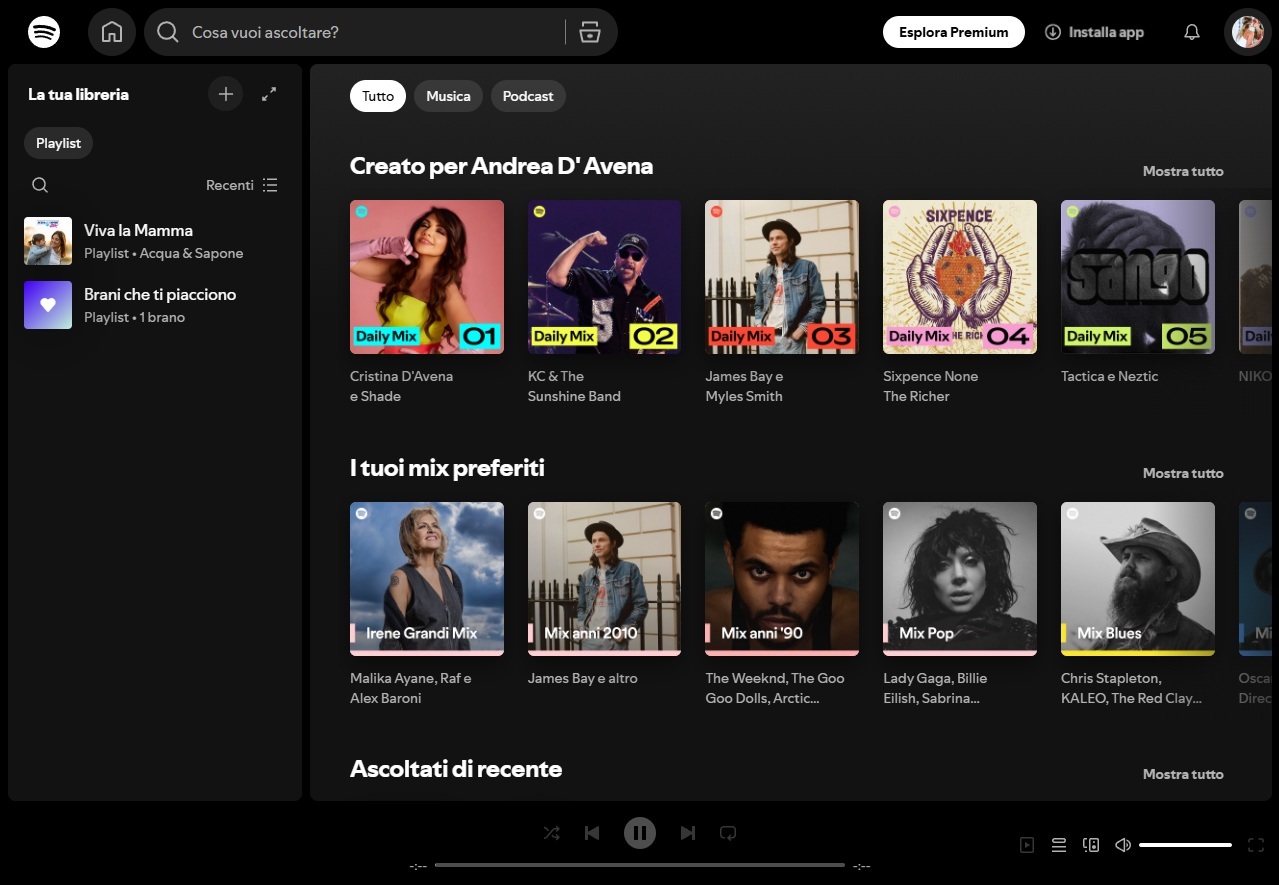Viewport: 1279px width, 885px height.
Task: Expand La tua libreria panel
Action: (x=269, y=94)
